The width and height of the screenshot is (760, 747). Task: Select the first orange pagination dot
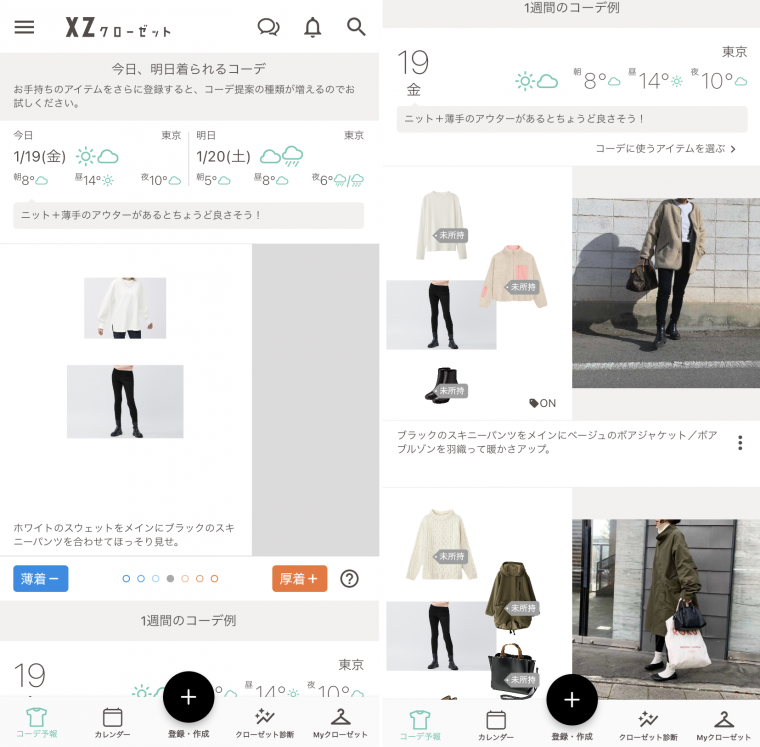[x=185, y=578]
